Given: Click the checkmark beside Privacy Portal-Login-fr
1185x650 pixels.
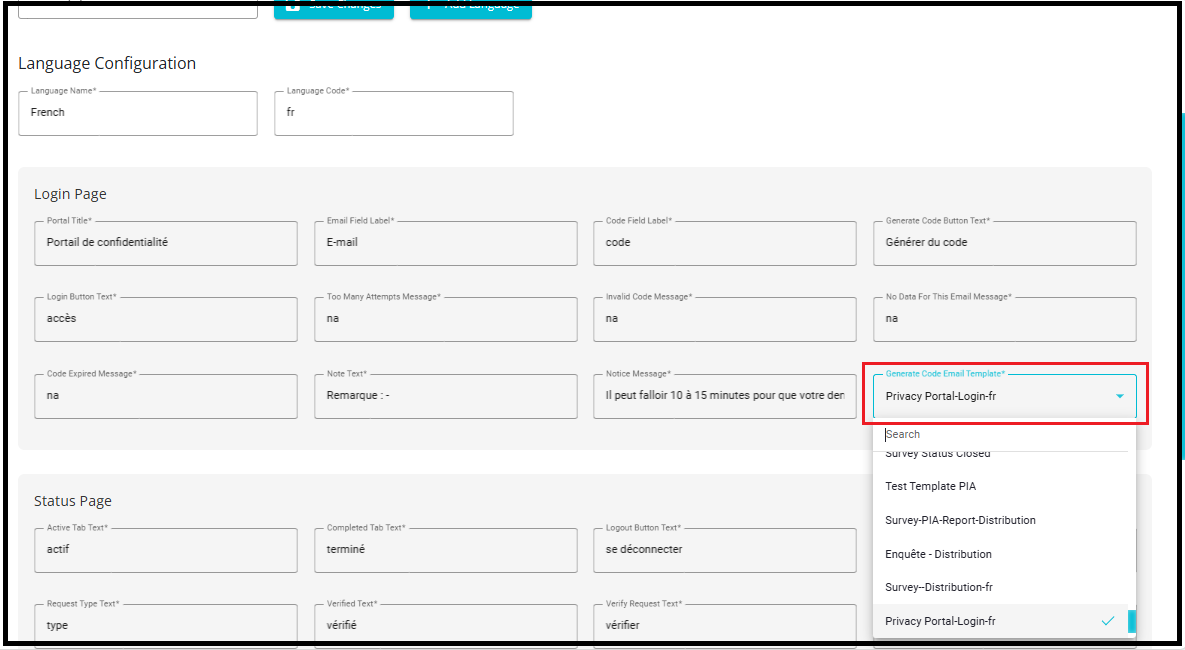Looking at the screenshot, I should (x=1107, y=621).
